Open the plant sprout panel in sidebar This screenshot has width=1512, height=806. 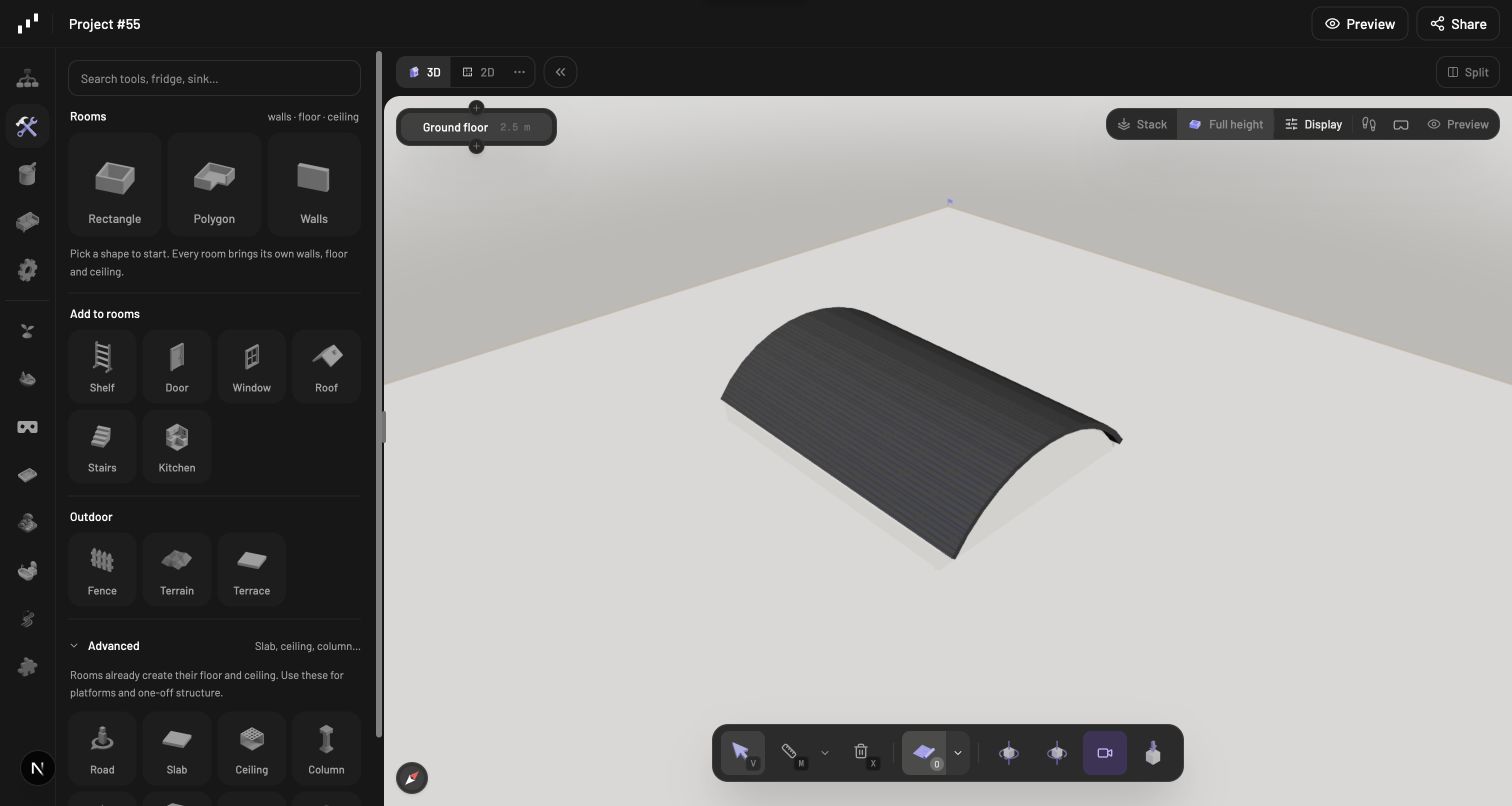point(27,331)
